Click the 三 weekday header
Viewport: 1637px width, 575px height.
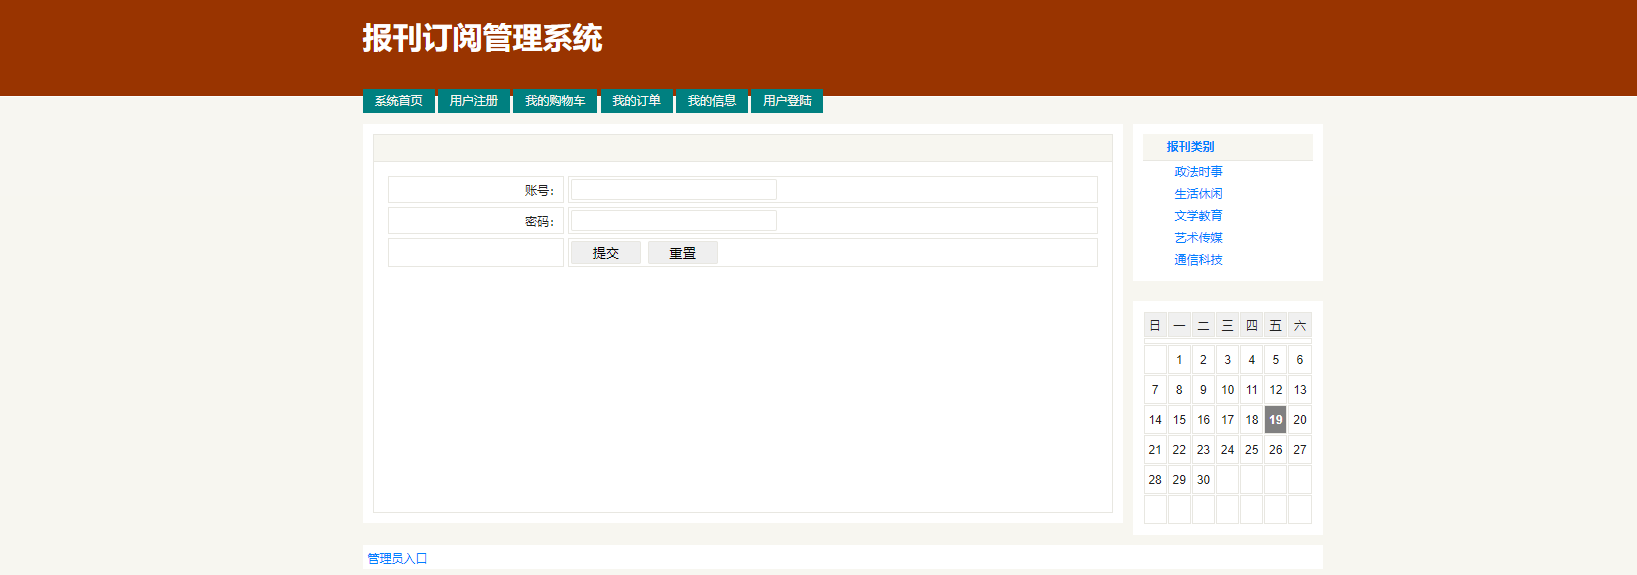click(x=1227, y=326)
